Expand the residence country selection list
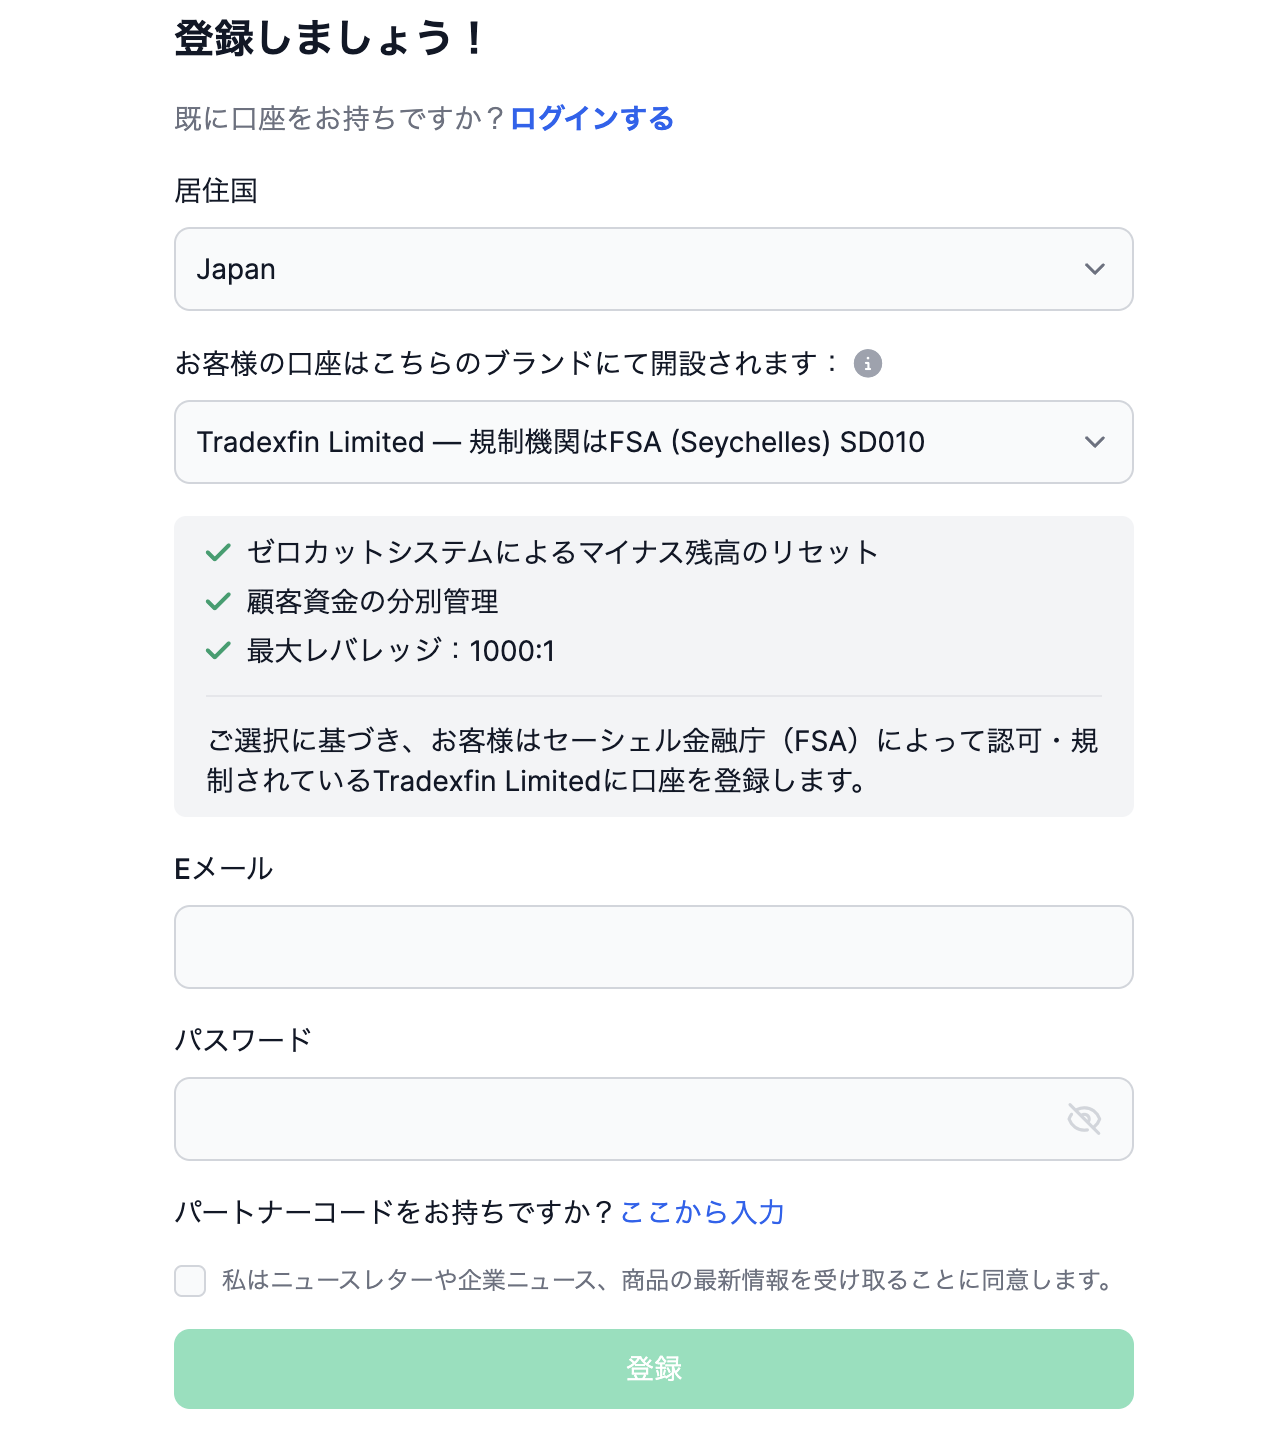 tap(654, 269)
